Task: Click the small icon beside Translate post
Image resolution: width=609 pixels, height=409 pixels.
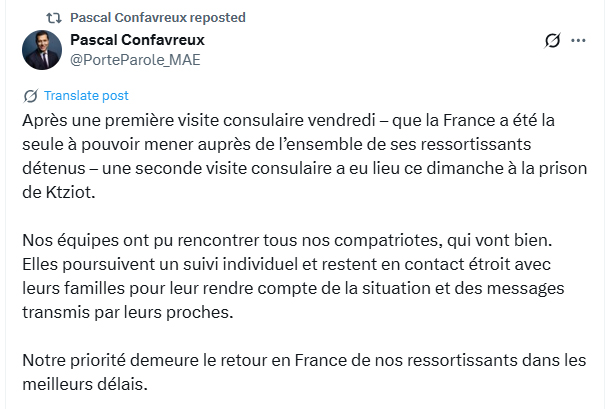Action: [30, 96]
